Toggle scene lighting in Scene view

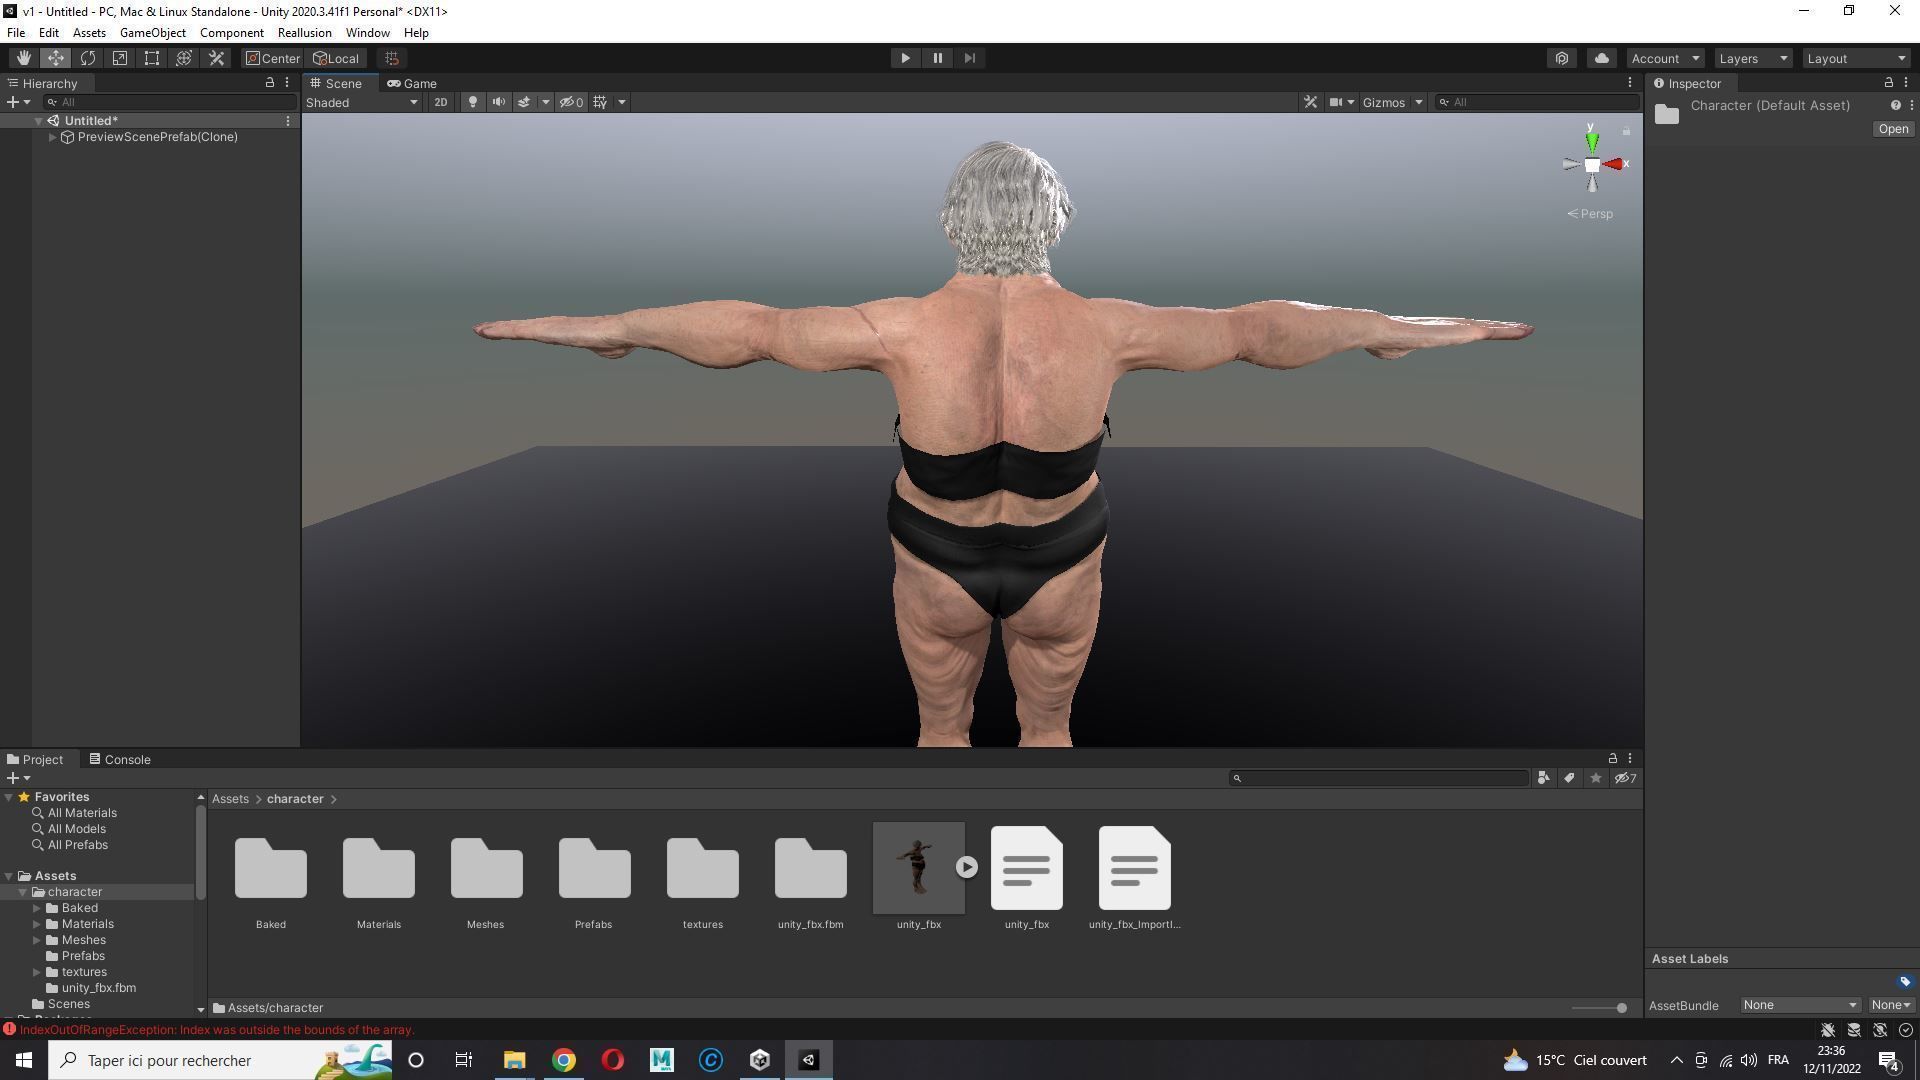(x=472, y=101)
